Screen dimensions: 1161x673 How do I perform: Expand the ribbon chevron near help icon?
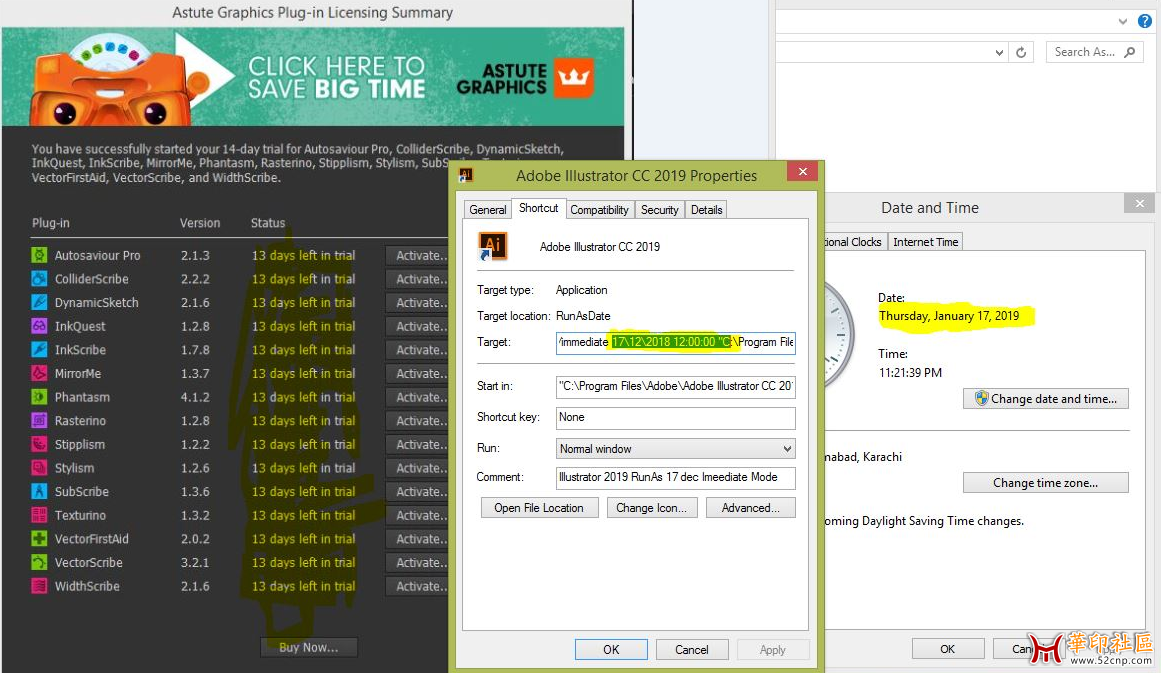point(1123,21)
